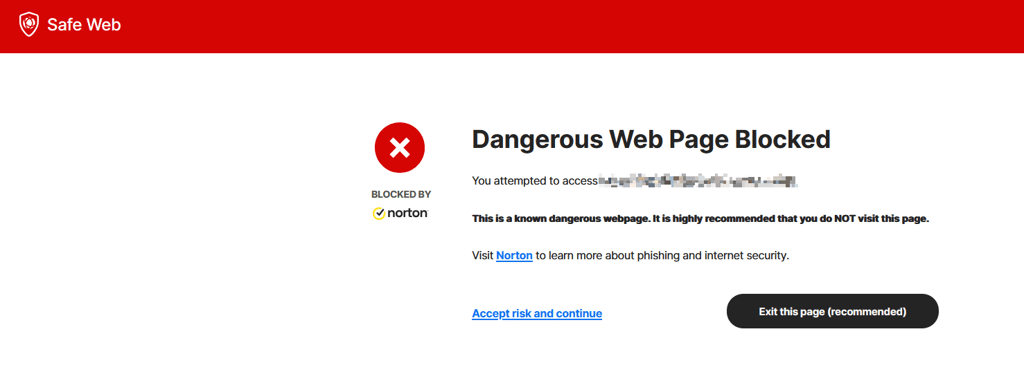
Task: Click the red blocked X circle icon
Action: 400,148
